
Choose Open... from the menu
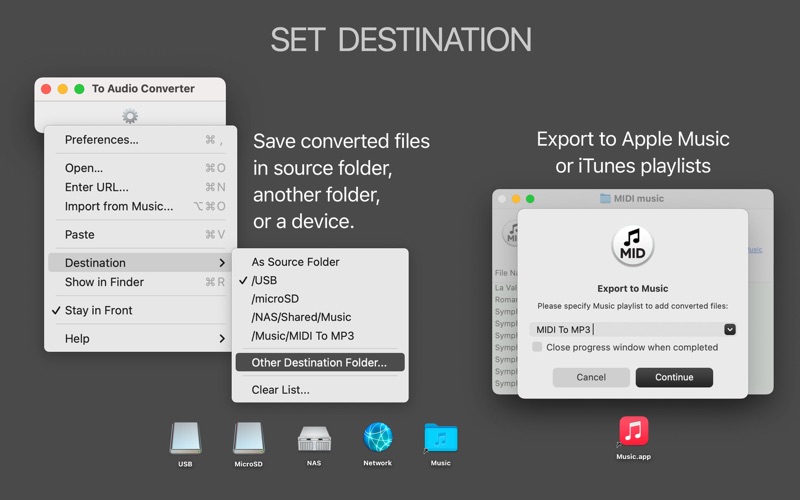(141, 168)
